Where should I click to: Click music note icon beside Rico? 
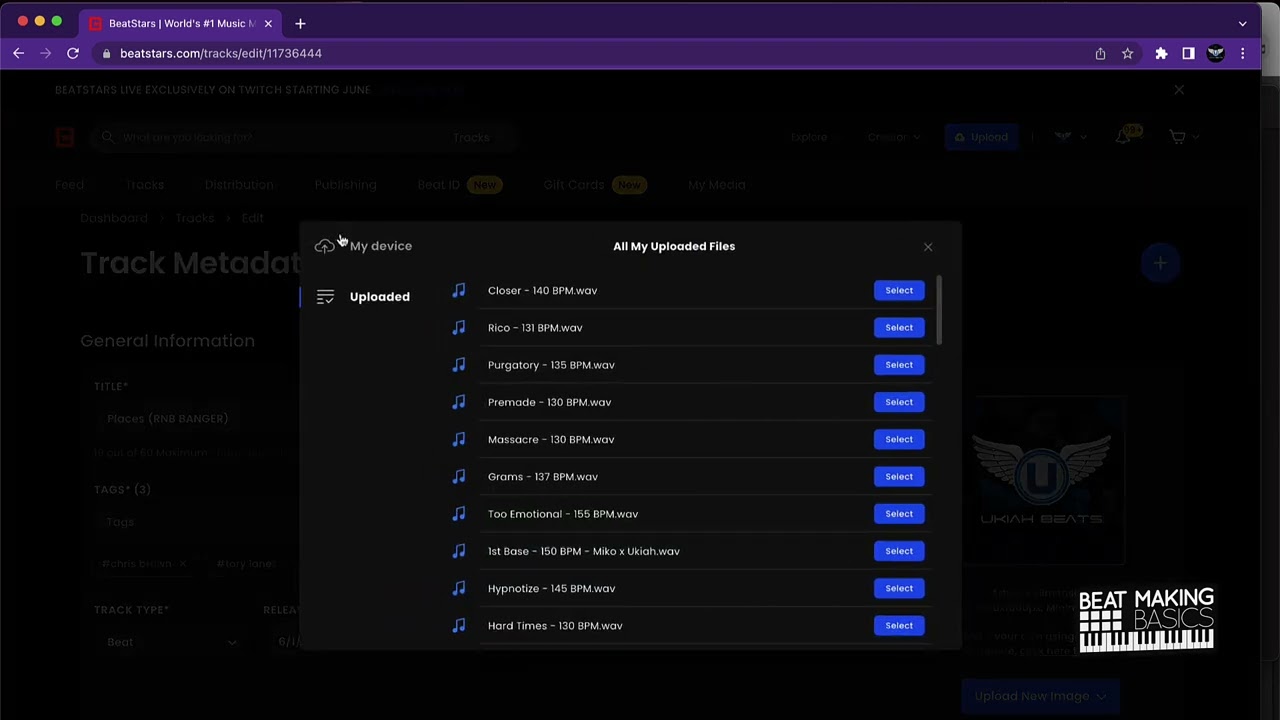pyautogui.click(x=459, y=327)
